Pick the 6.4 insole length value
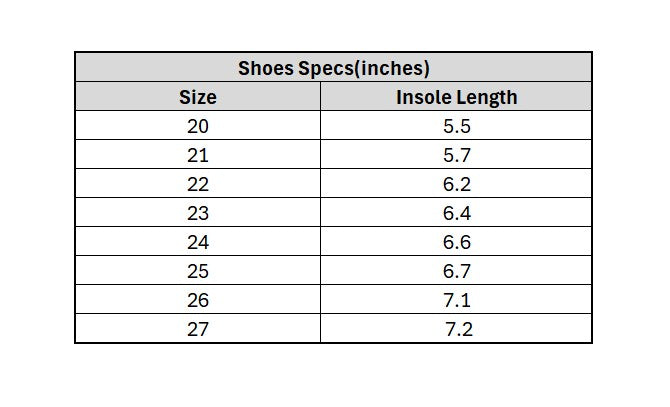Viewport: 670px width, 407px height. pyautogui.click(x=457, y=213)
